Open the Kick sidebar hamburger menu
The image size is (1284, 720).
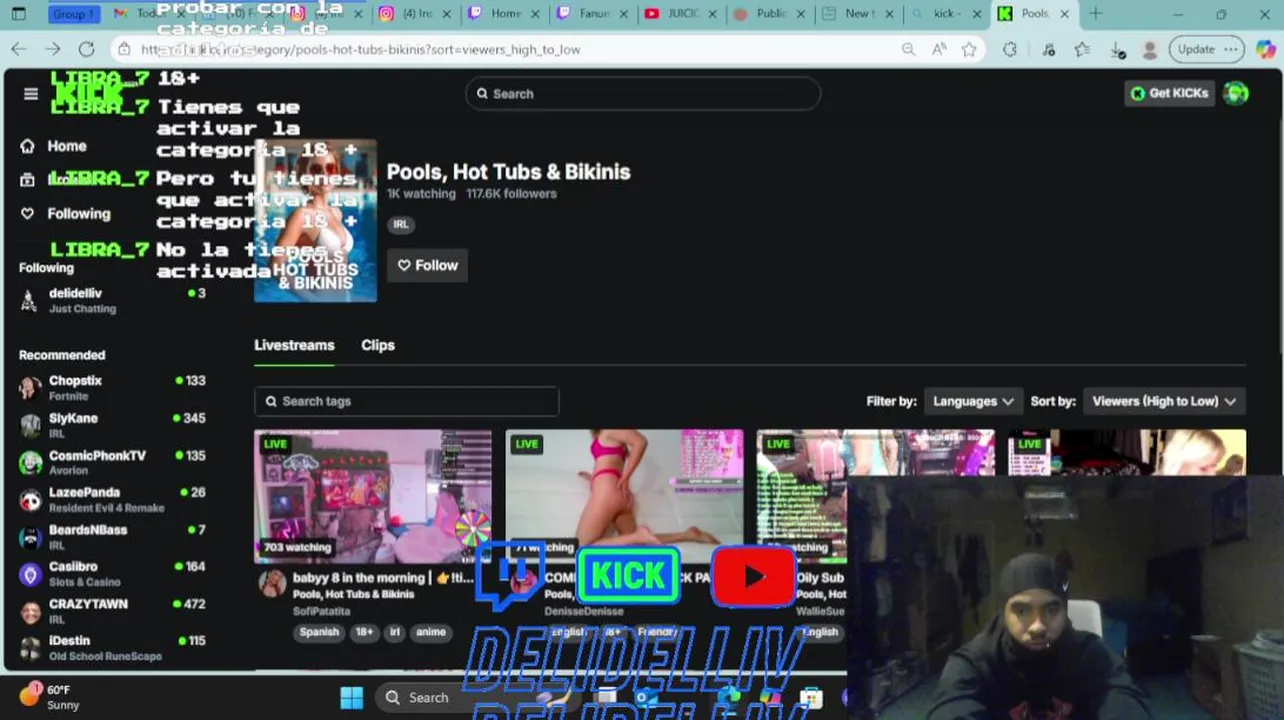click(x=31, y=94)
